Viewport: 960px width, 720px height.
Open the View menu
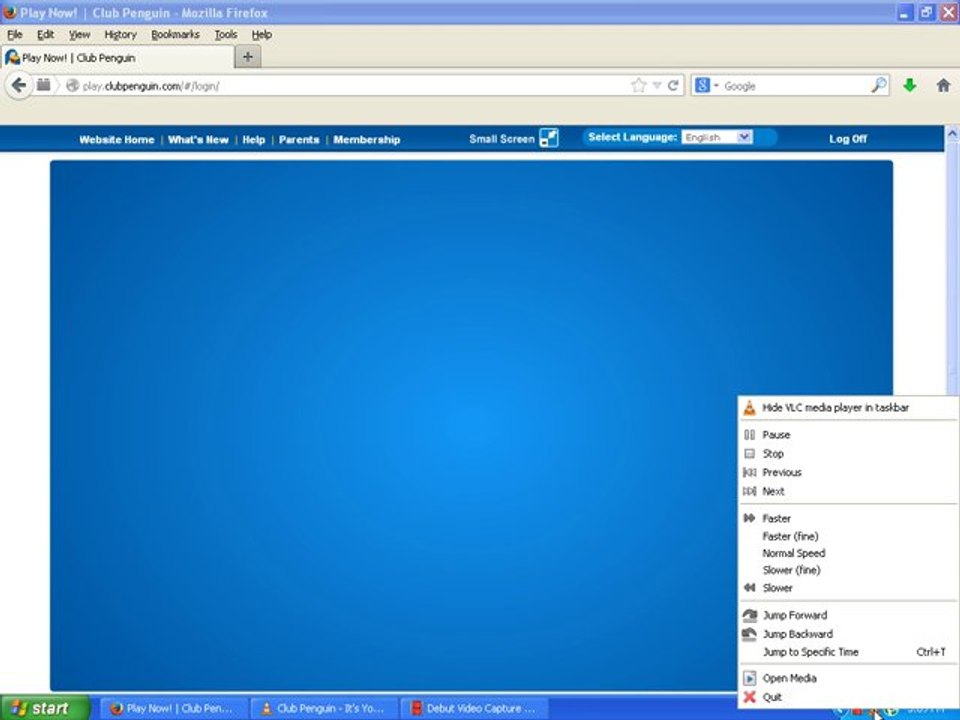pyautogui.click(x=79, y=35)
